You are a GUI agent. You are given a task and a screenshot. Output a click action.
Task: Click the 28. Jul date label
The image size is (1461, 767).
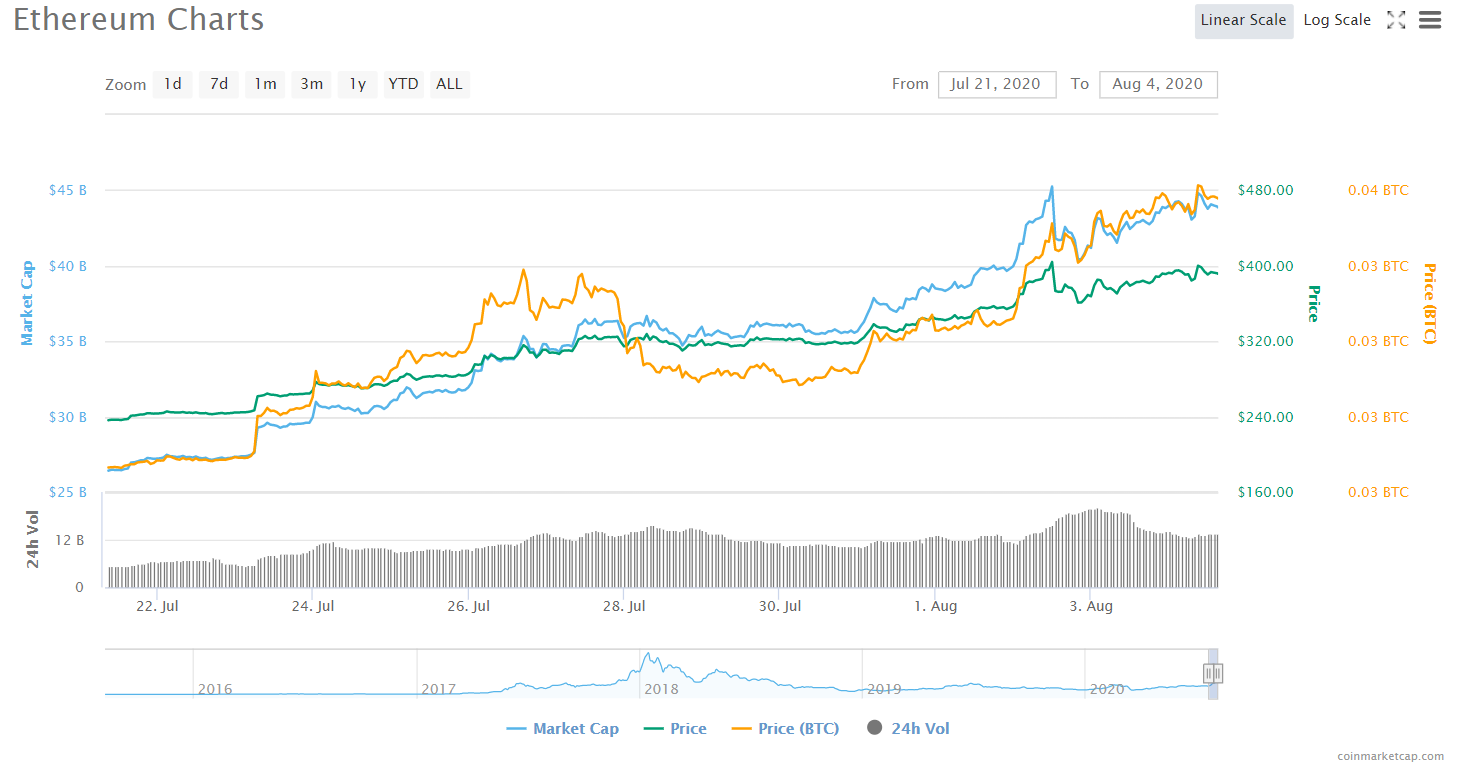click(623, 606)
